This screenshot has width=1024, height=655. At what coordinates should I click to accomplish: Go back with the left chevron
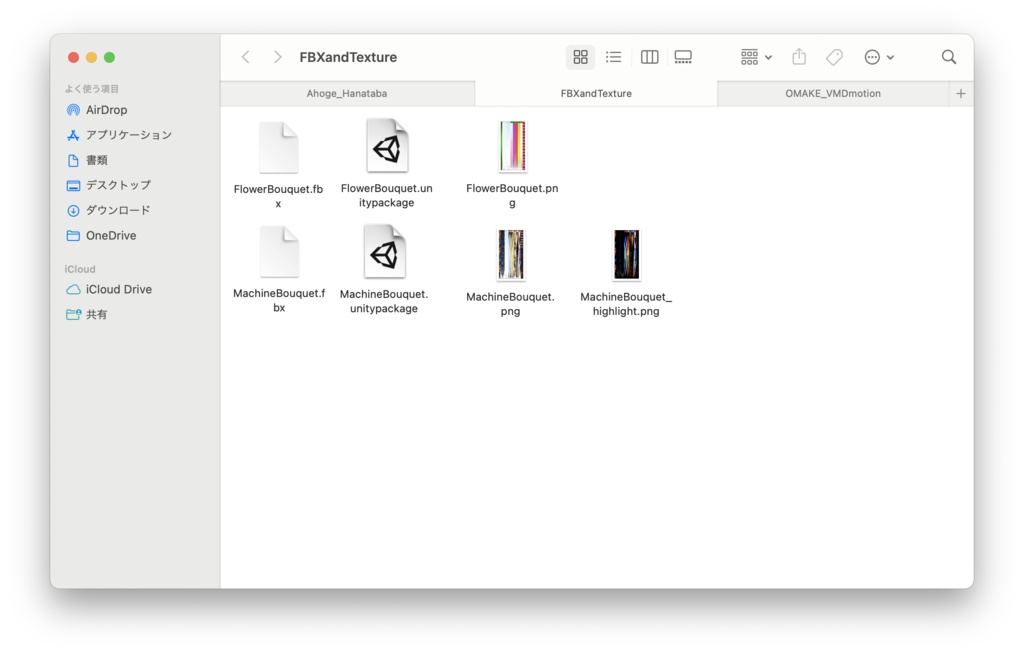246,57
